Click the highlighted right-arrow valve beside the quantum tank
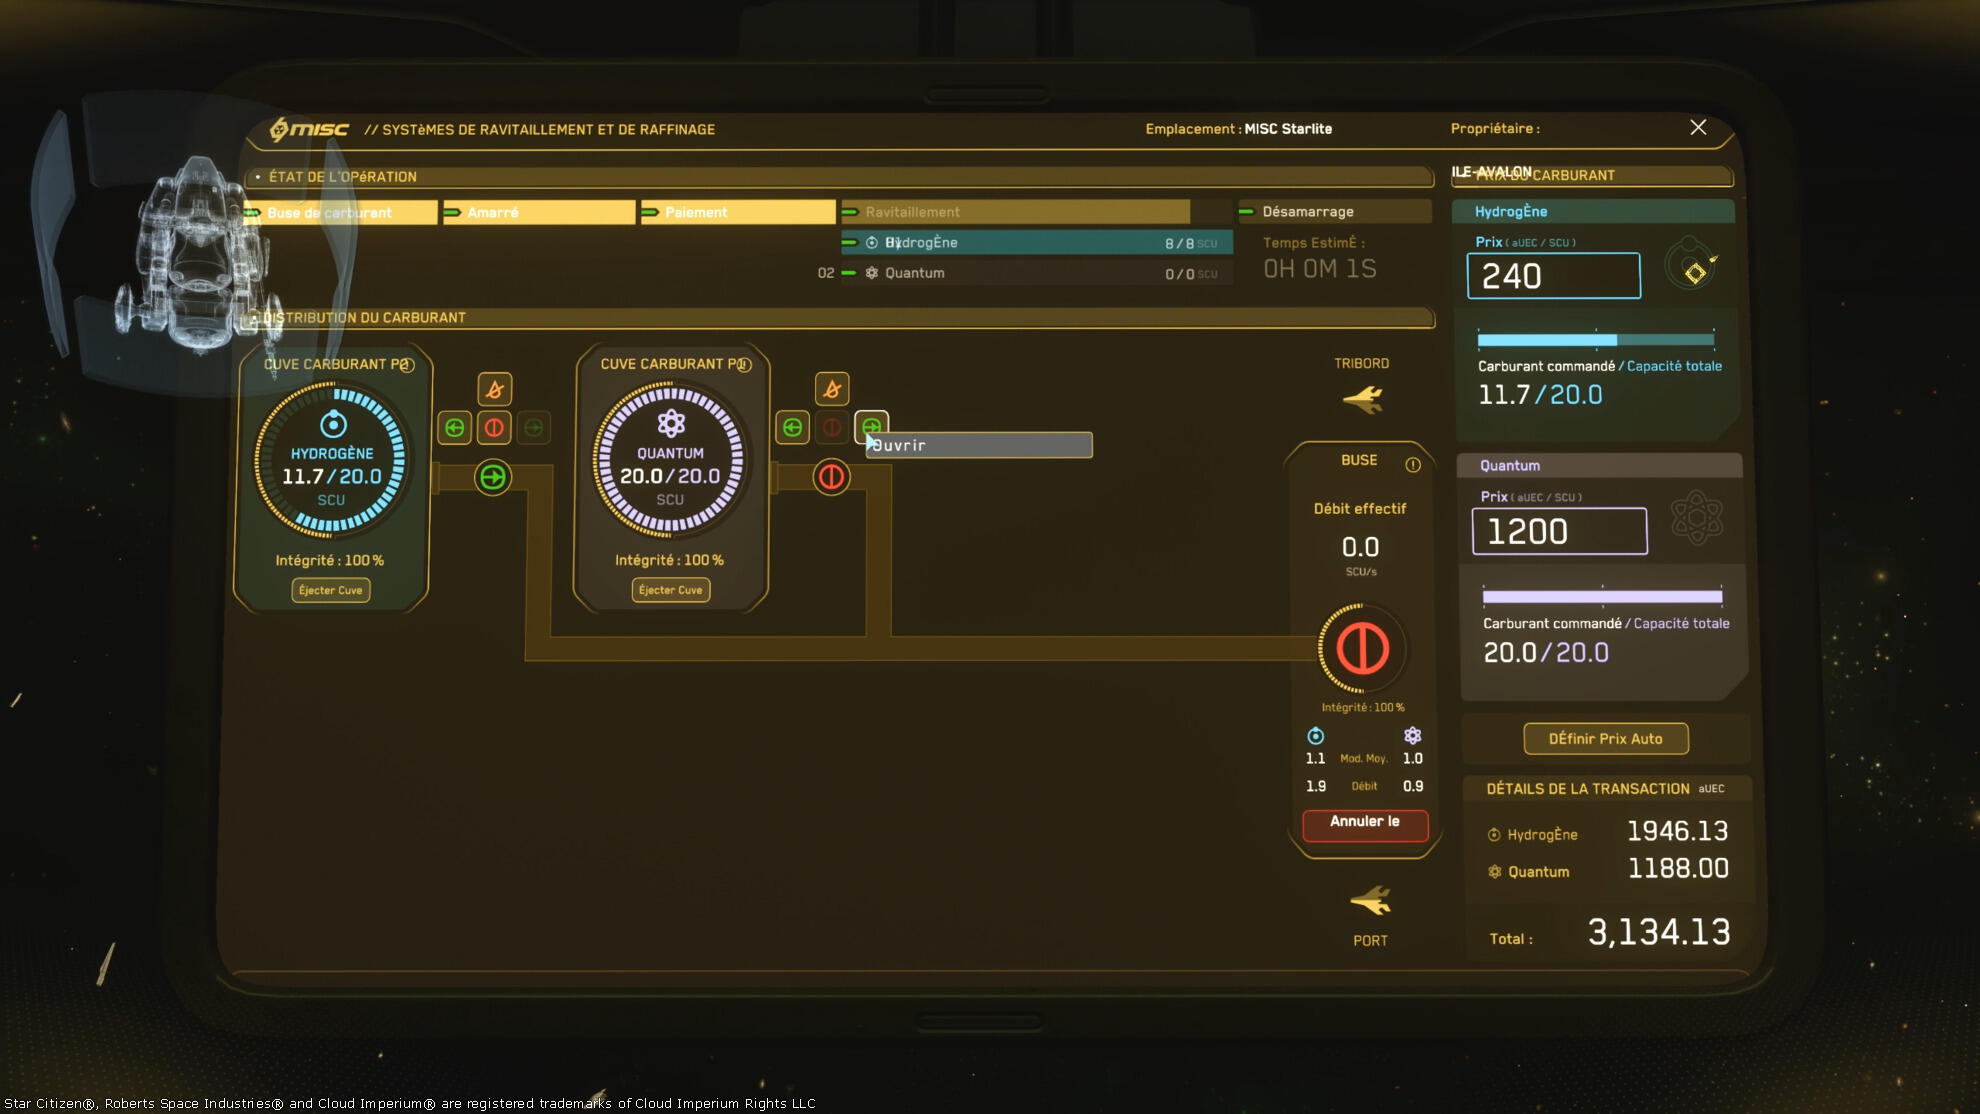 871,427
